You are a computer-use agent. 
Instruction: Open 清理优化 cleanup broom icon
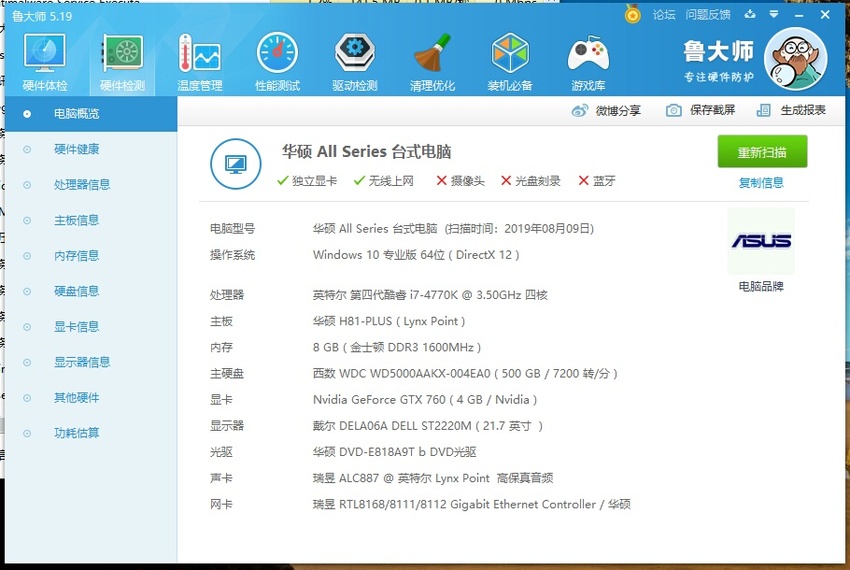click(x=432, y=61)
